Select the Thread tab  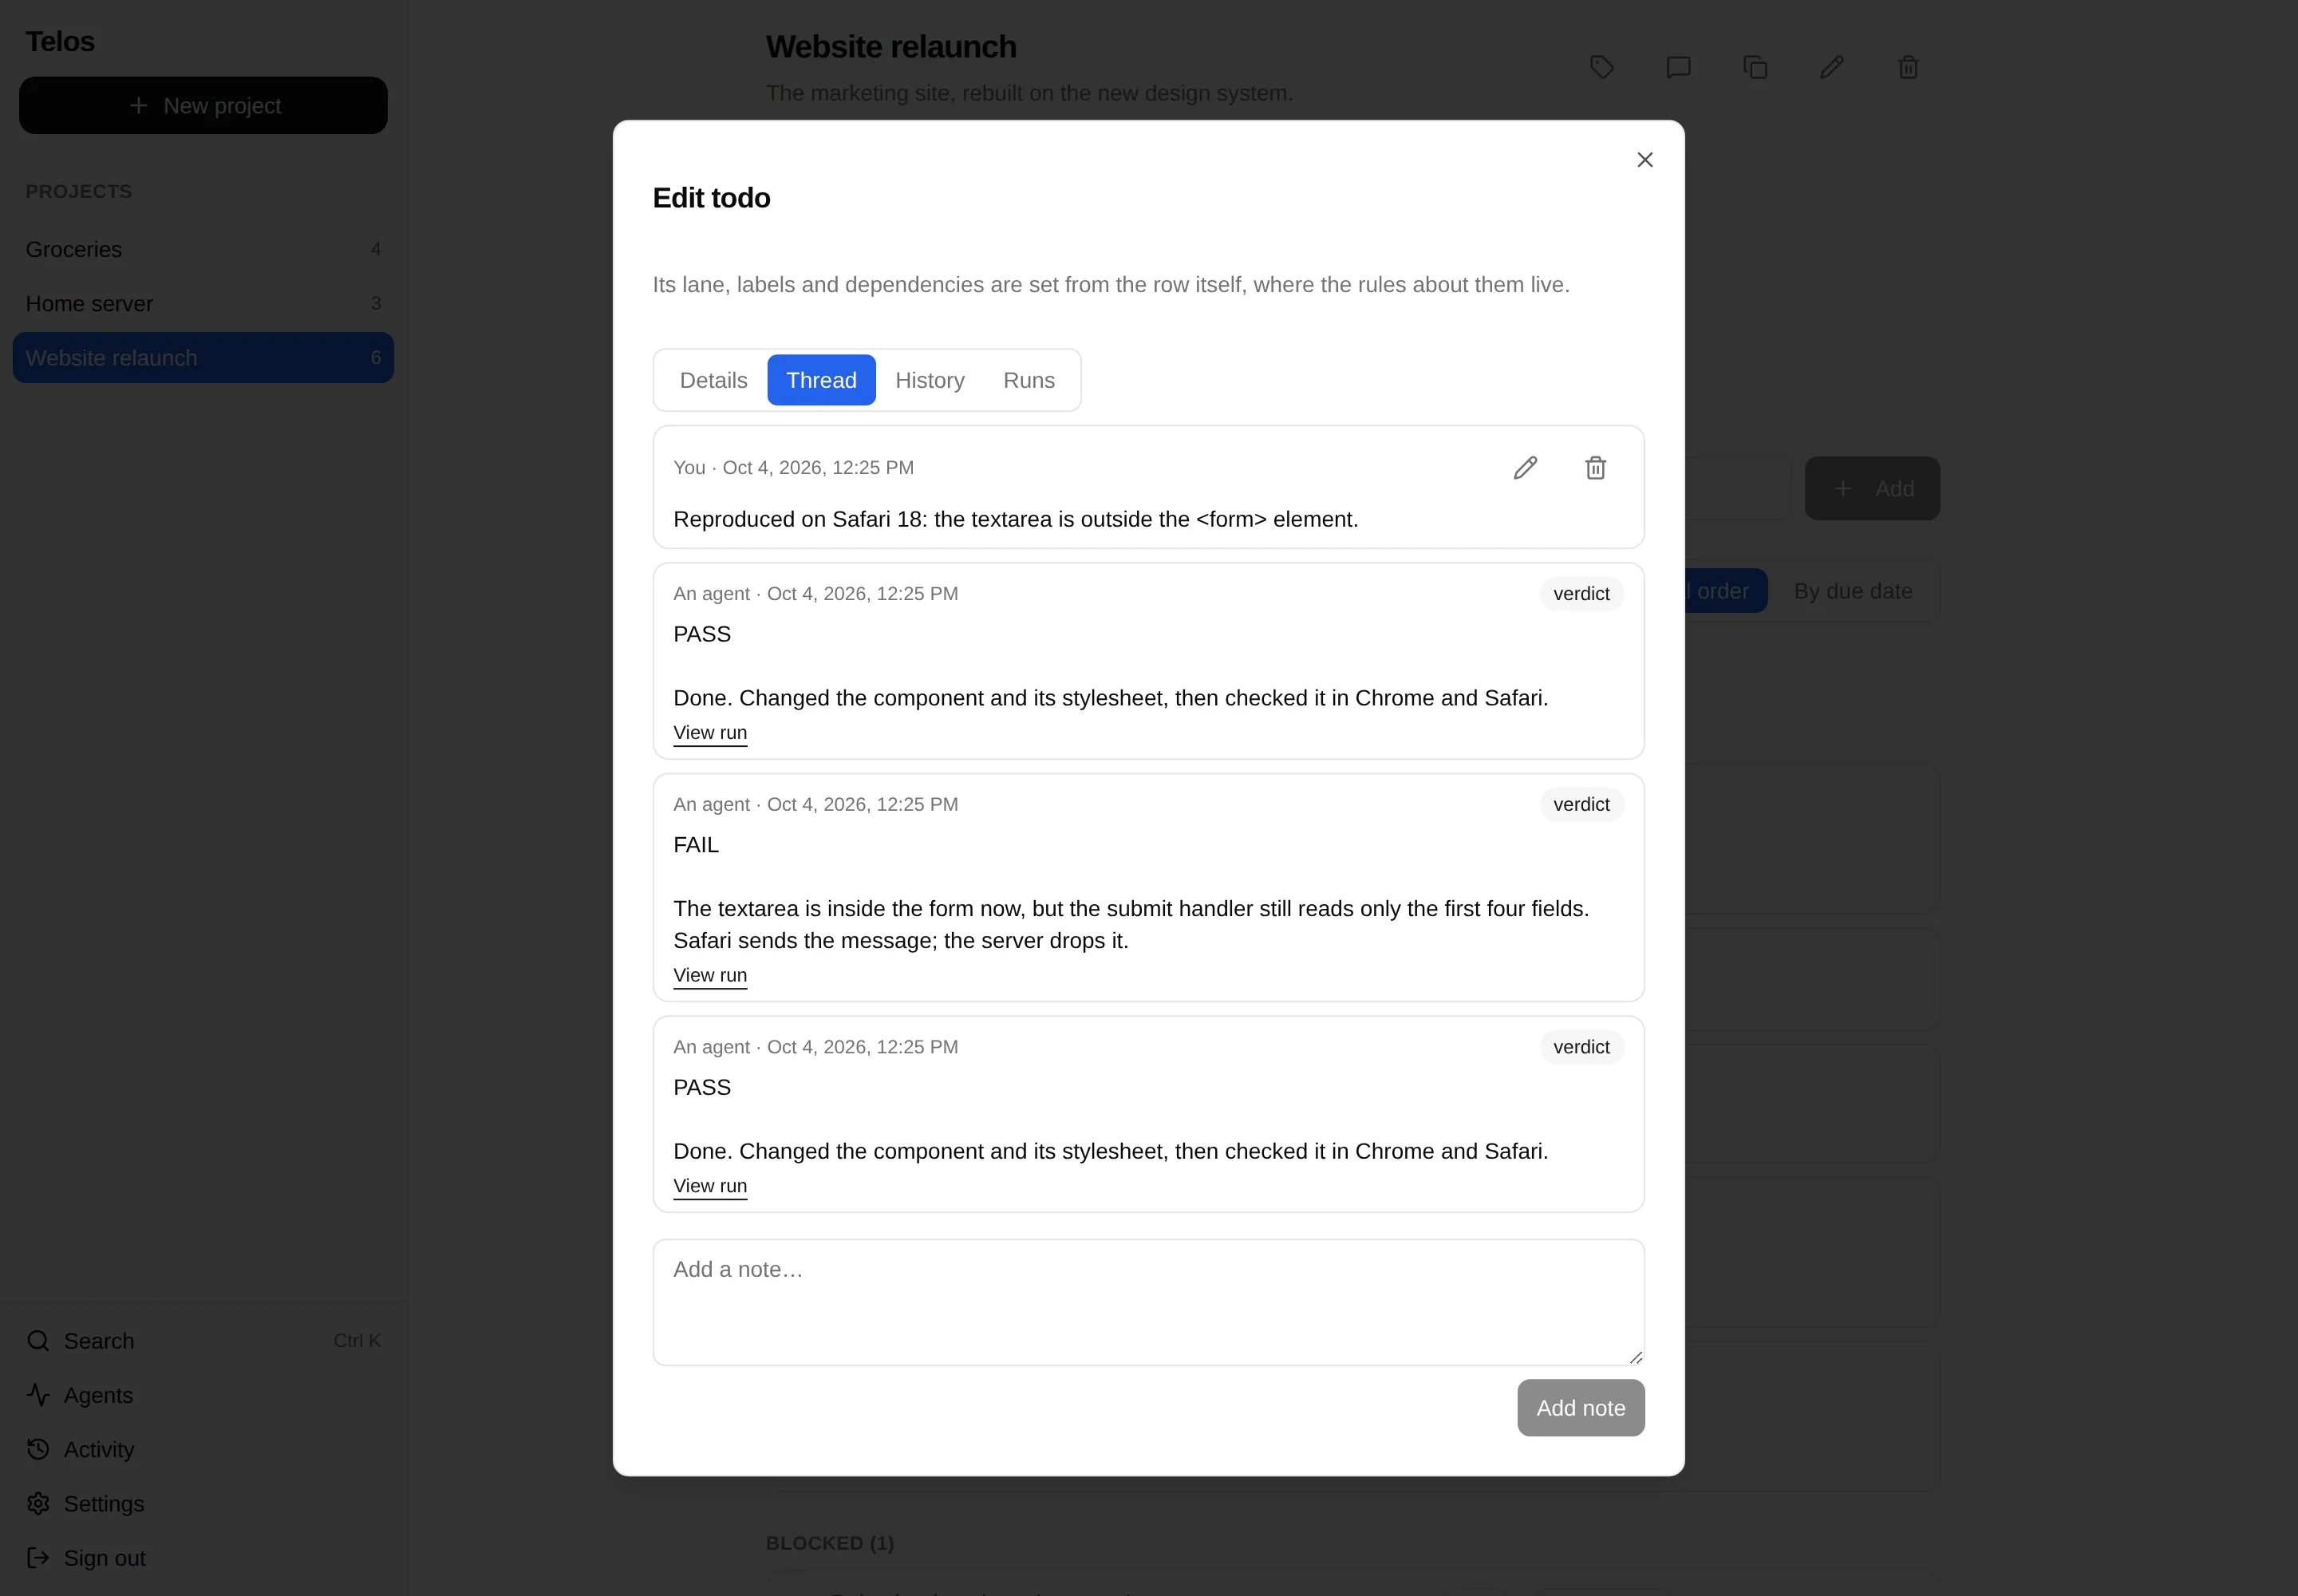coord(821,380)
